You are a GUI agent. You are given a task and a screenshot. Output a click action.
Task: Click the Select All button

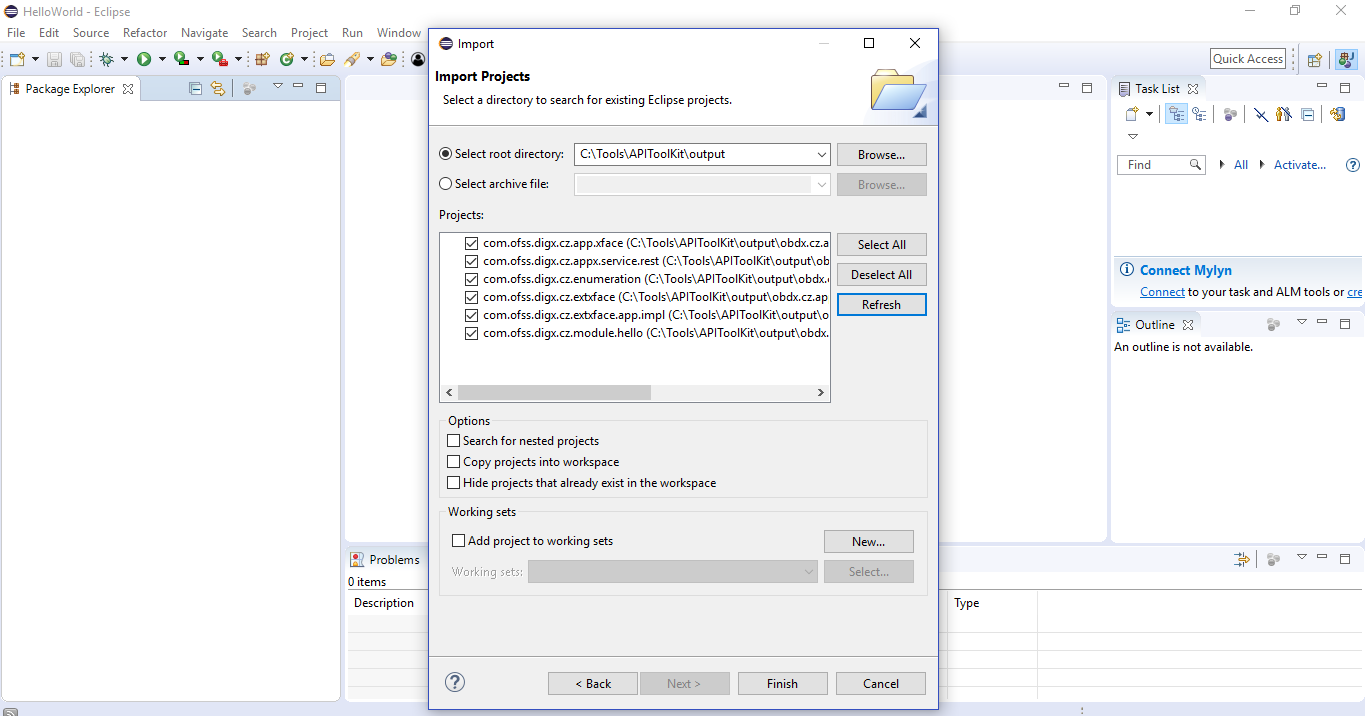click(x=882, y=245)
